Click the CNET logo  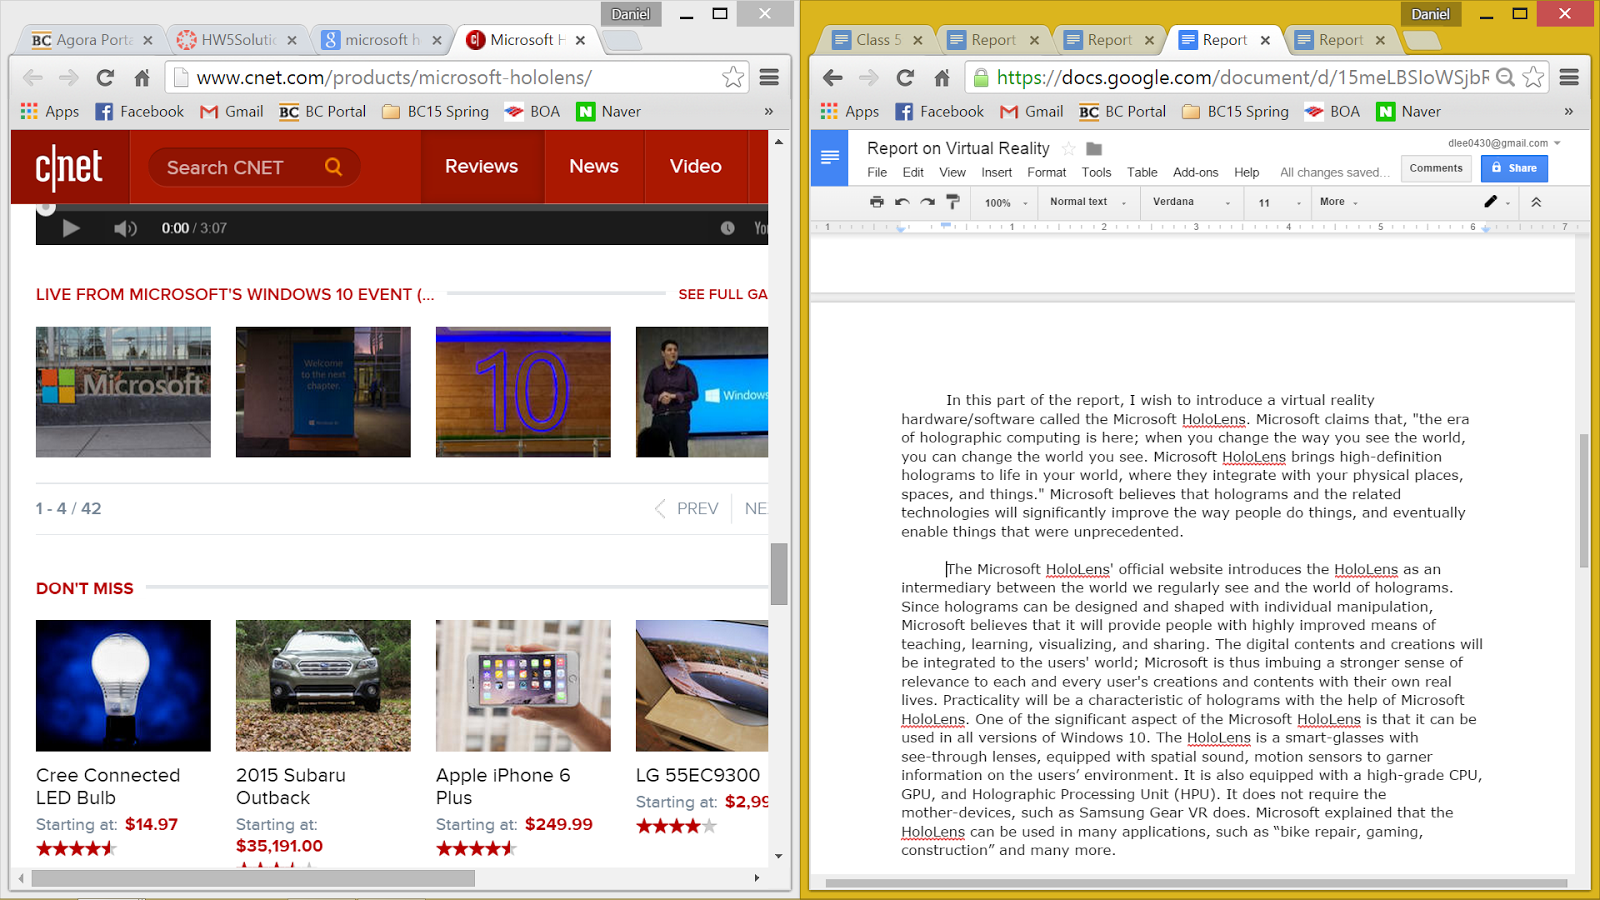coord(69,167)
